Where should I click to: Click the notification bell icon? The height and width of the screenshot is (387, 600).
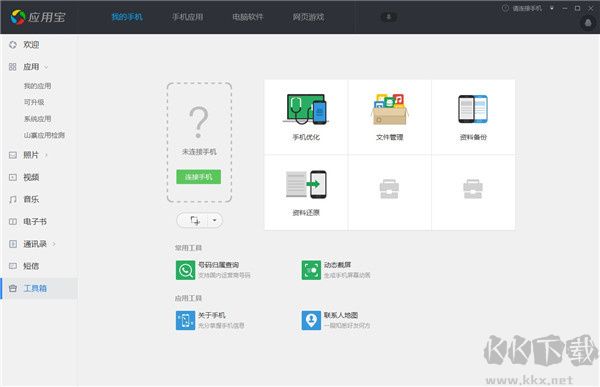tap(588, 23)
